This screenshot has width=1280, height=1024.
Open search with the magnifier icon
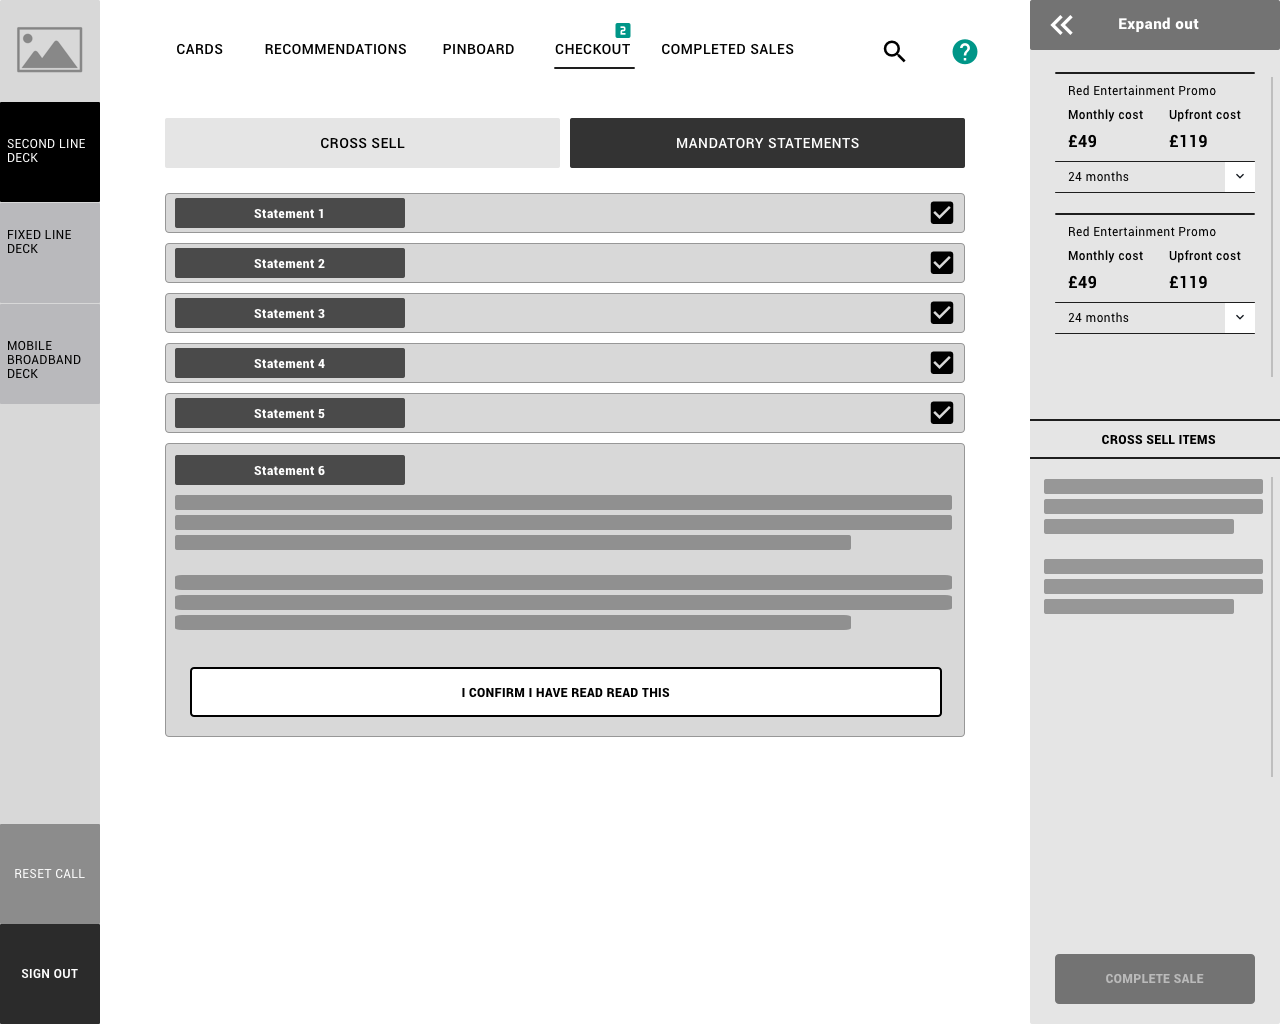(894, 51)
